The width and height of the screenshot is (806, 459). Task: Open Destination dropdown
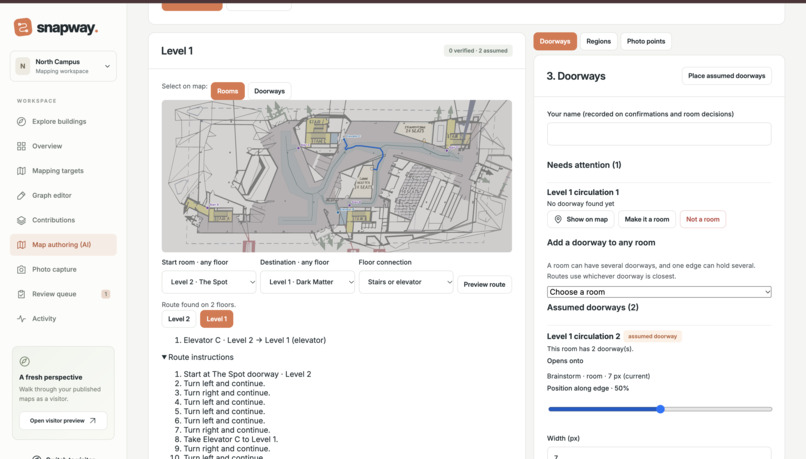point(307,282)
